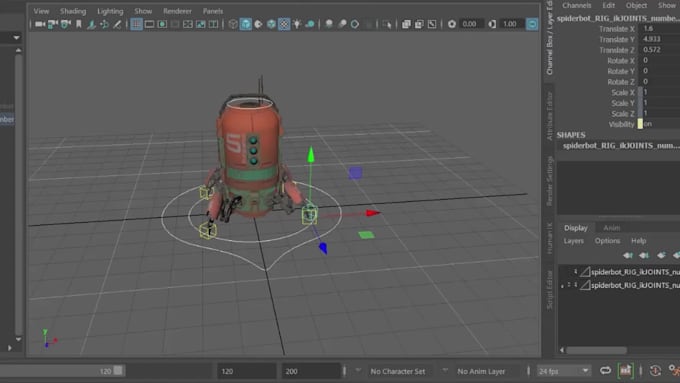This screenshot has height=383, width=680.
Task: Toggle the viewport Grid display button
Action: (136, 24)
